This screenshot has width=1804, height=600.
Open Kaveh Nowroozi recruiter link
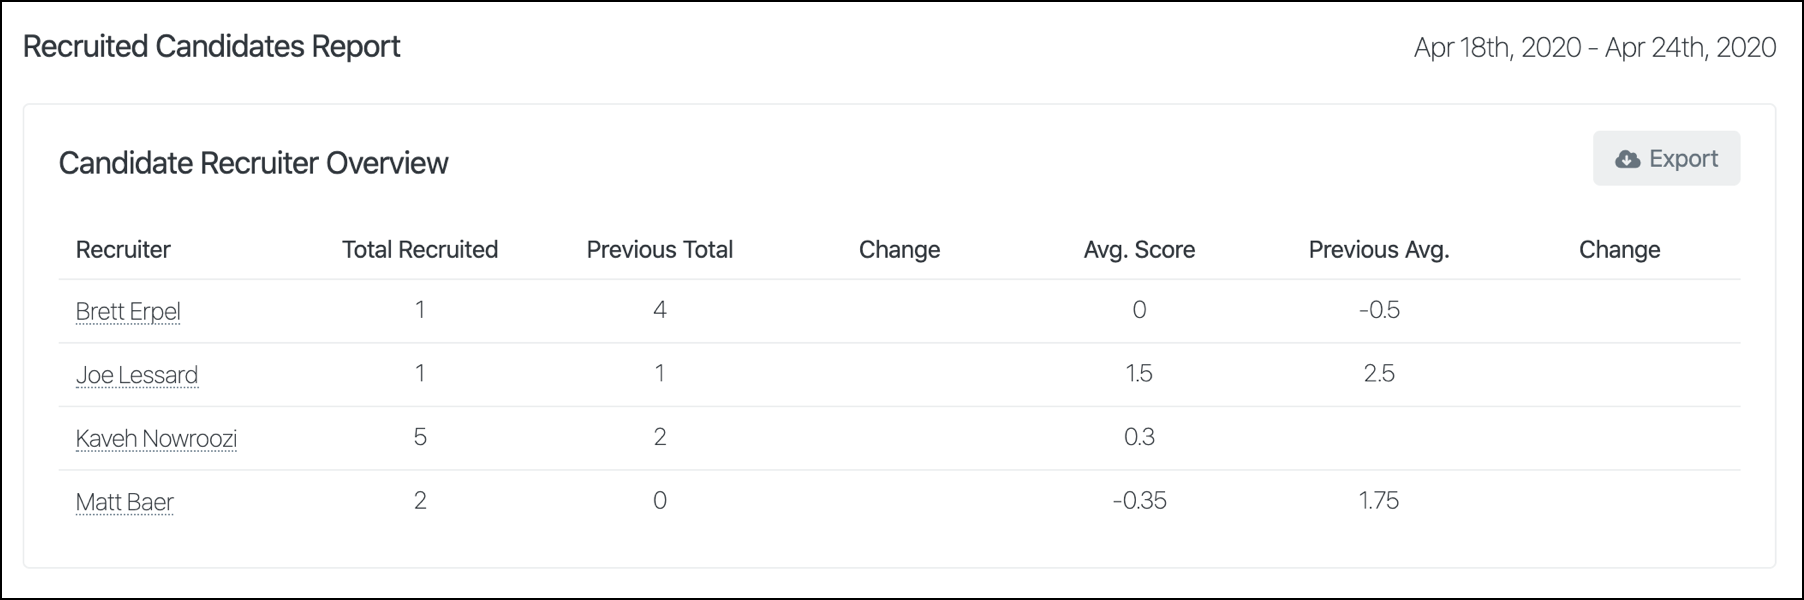click(156, 438)
